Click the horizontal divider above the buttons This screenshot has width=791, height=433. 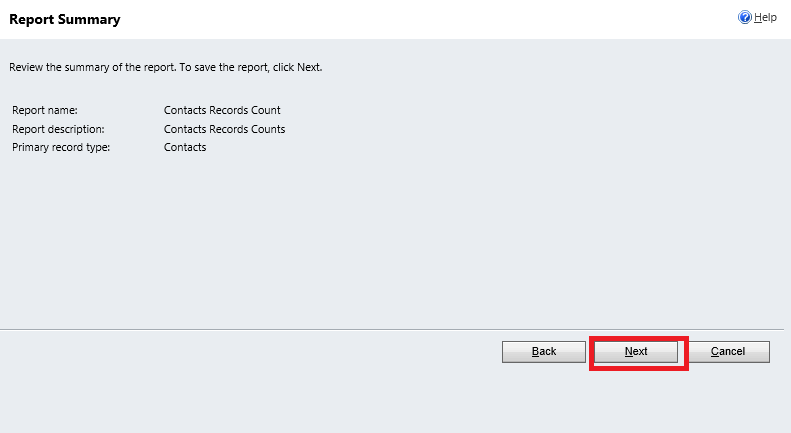[392, 330]
